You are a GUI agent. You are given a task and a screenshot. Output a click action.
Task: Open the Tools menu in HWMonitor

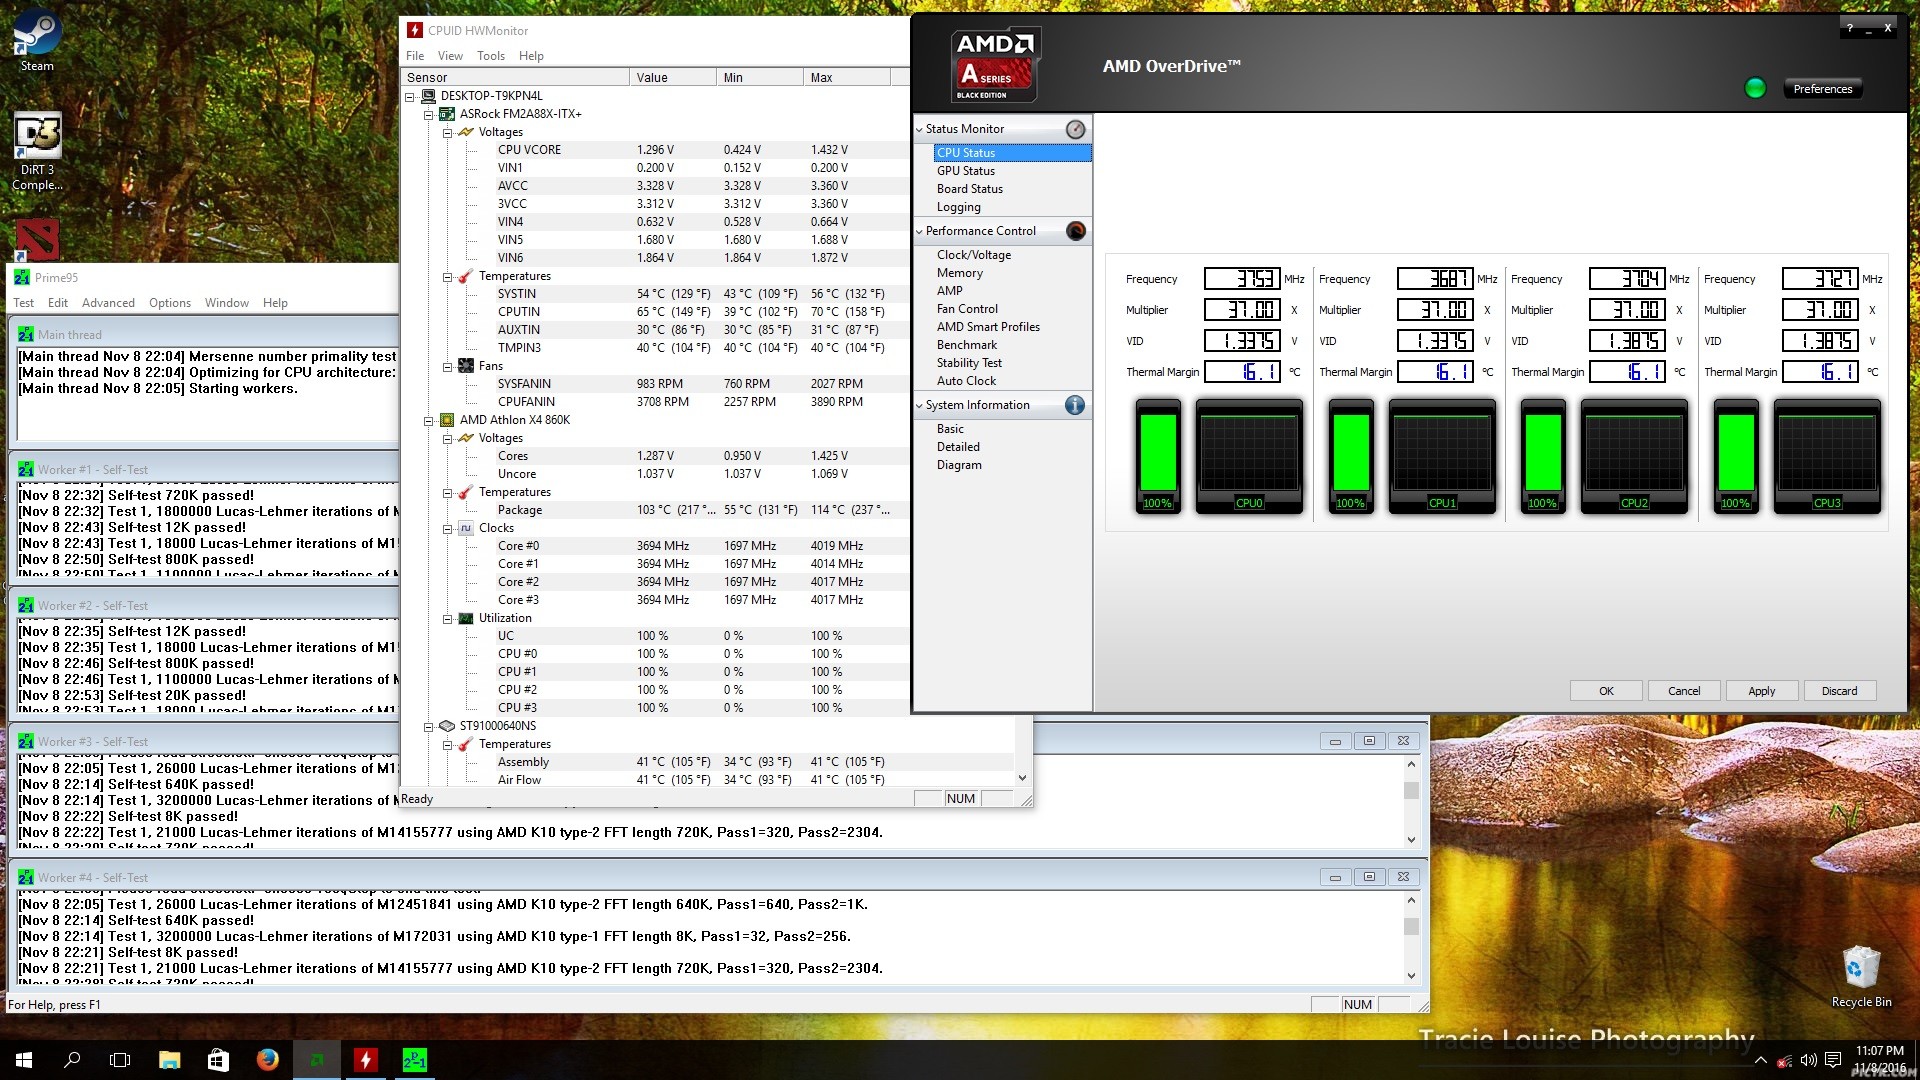coord(490,56)
